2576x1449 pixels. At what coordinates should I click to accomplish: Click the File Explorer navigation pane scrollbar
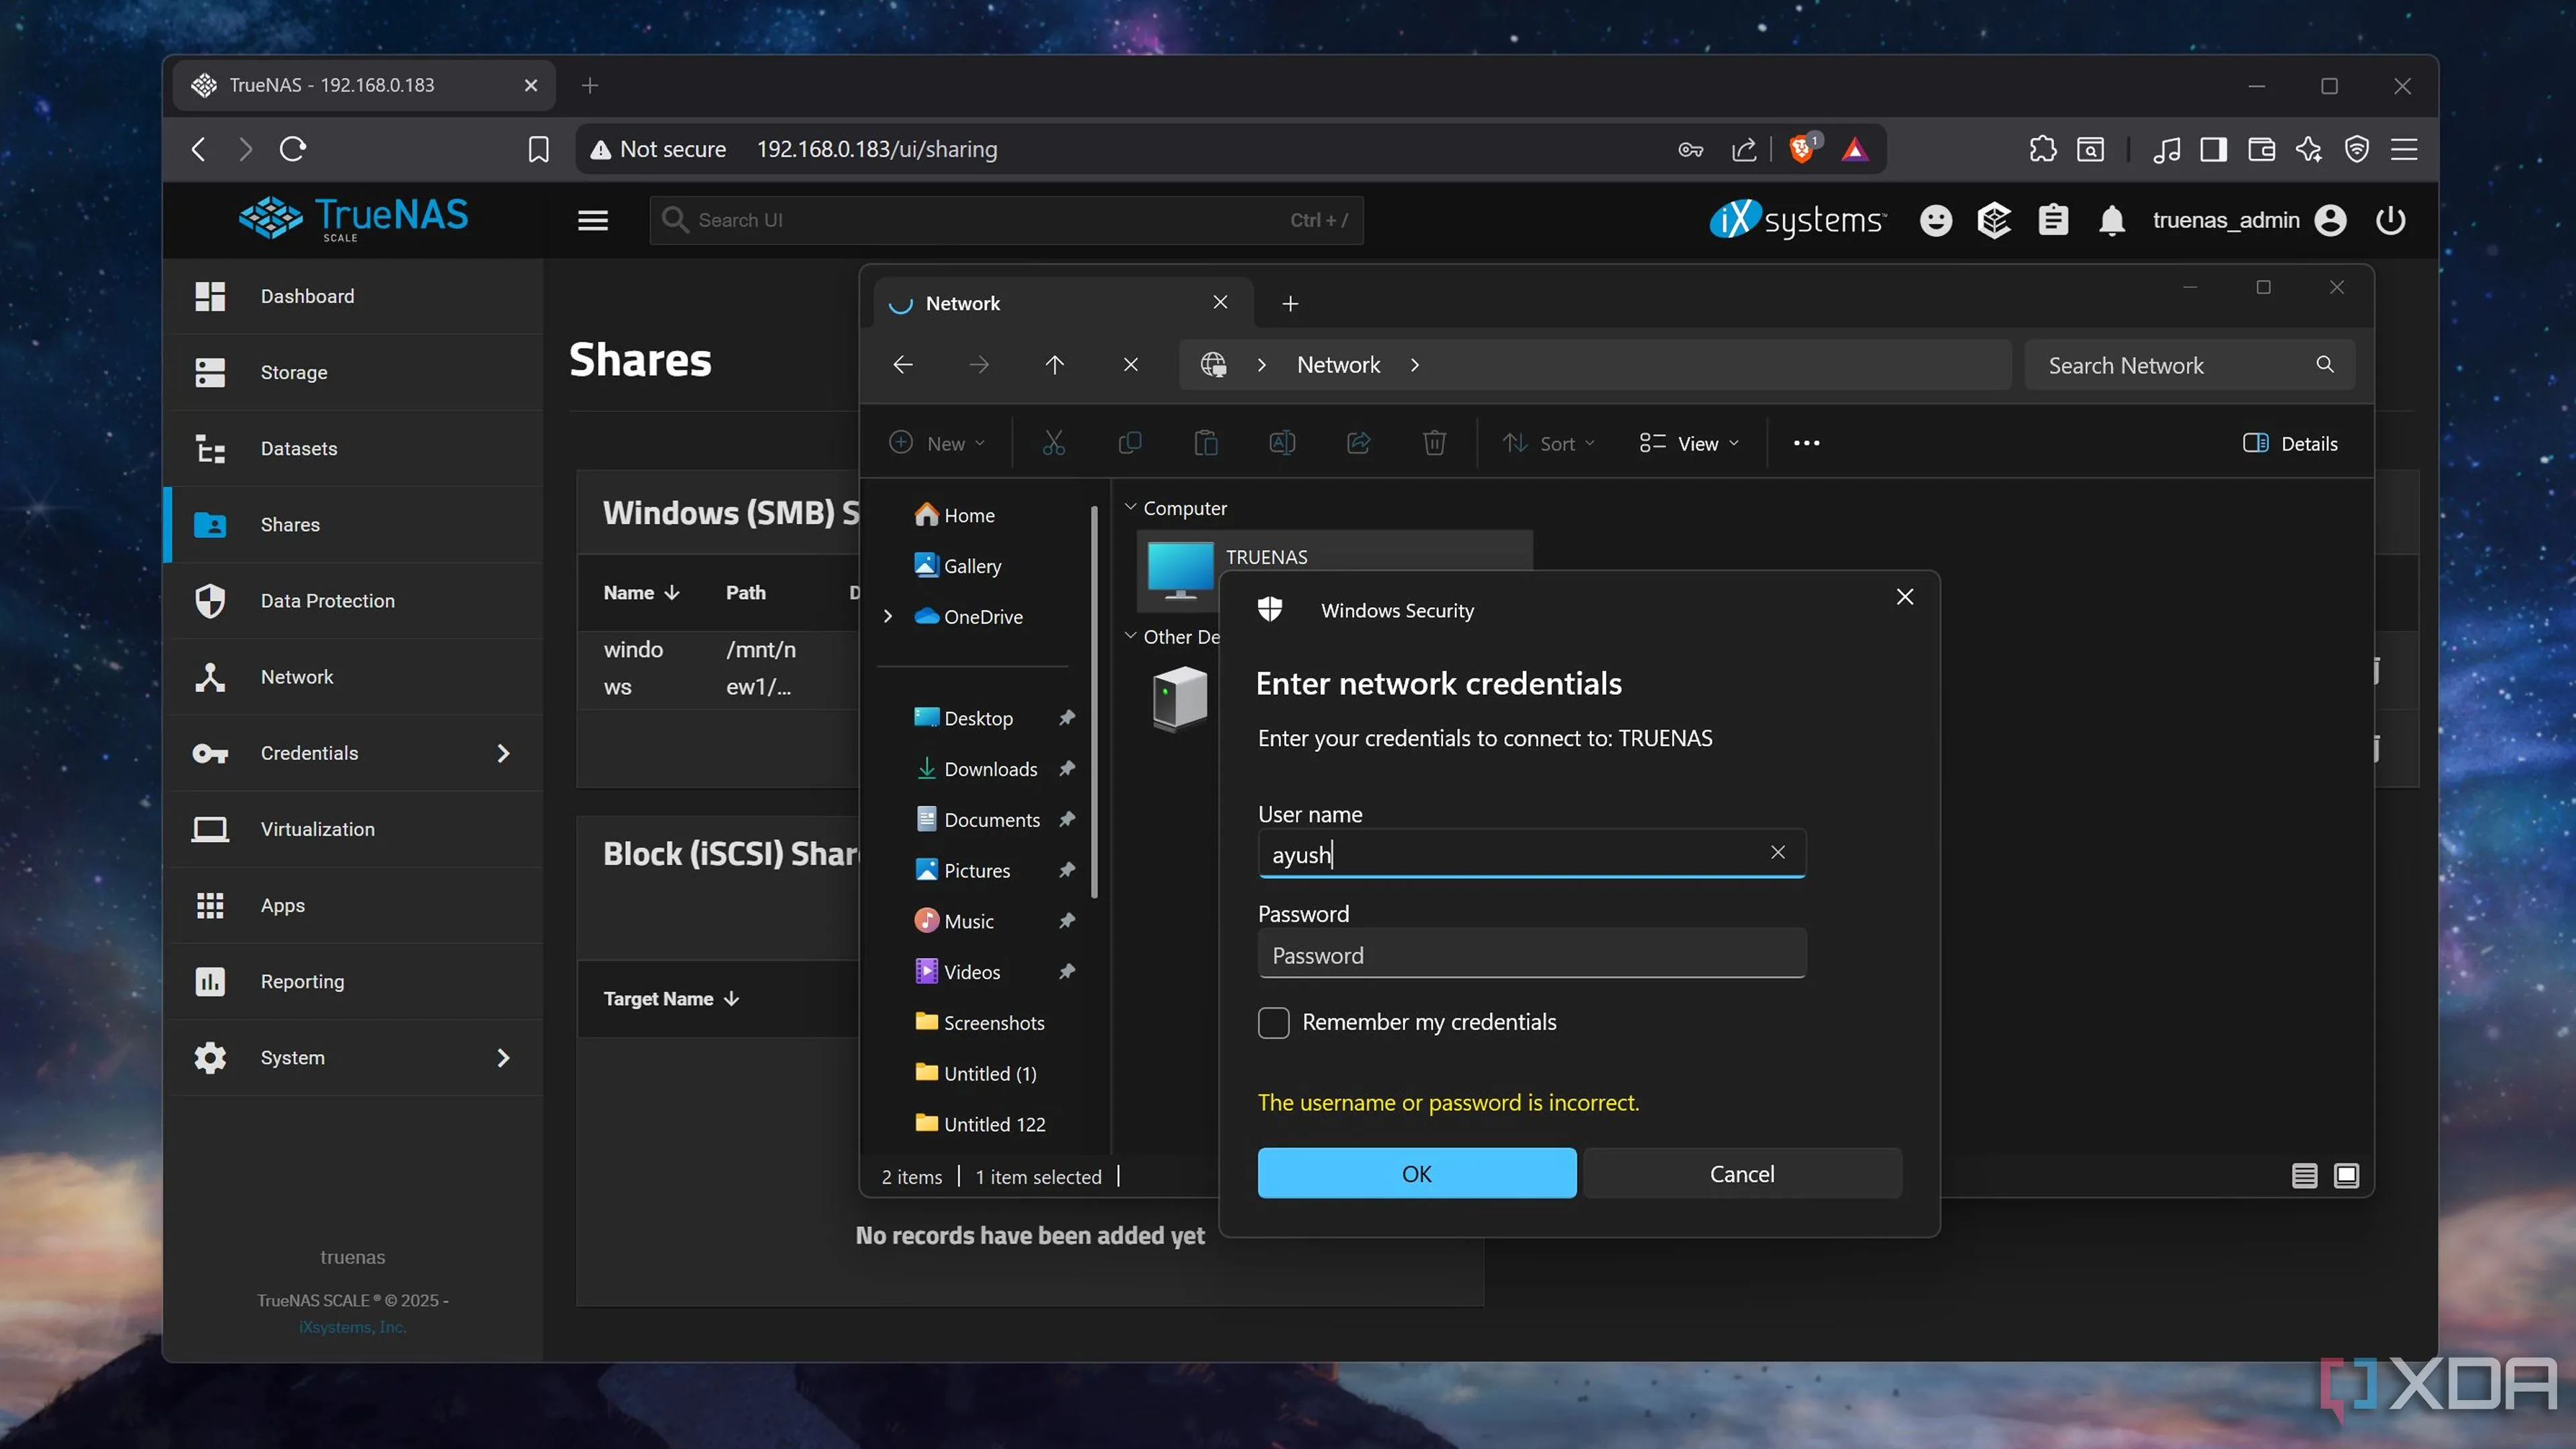(x=1095, y=702)
